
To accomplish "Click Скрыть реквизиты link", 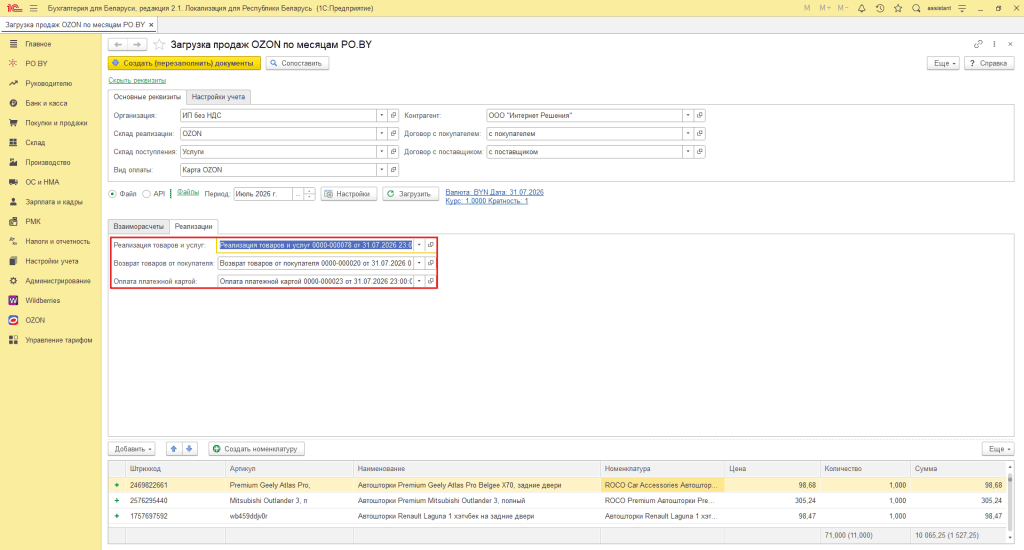I will click(x=137, y=80).
